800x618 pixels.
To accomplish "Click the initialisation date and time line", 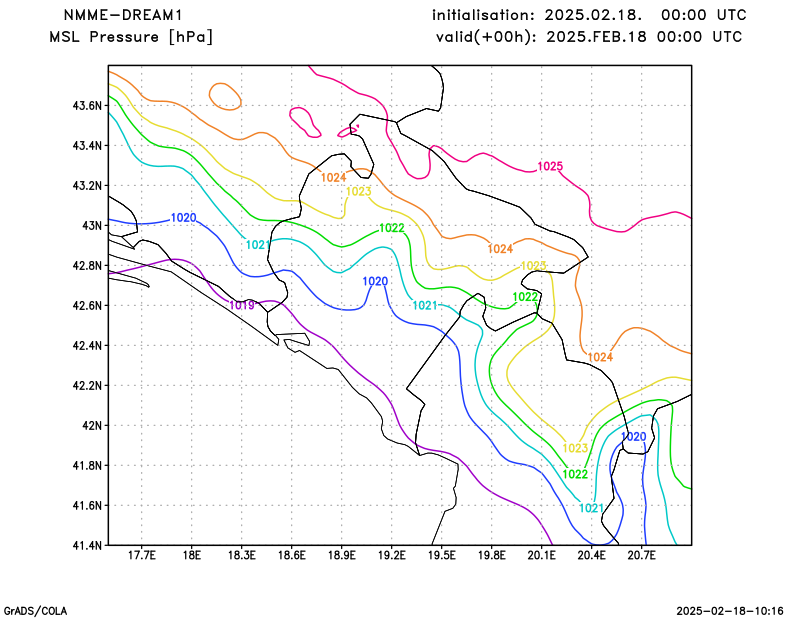I will click(589, 15).
